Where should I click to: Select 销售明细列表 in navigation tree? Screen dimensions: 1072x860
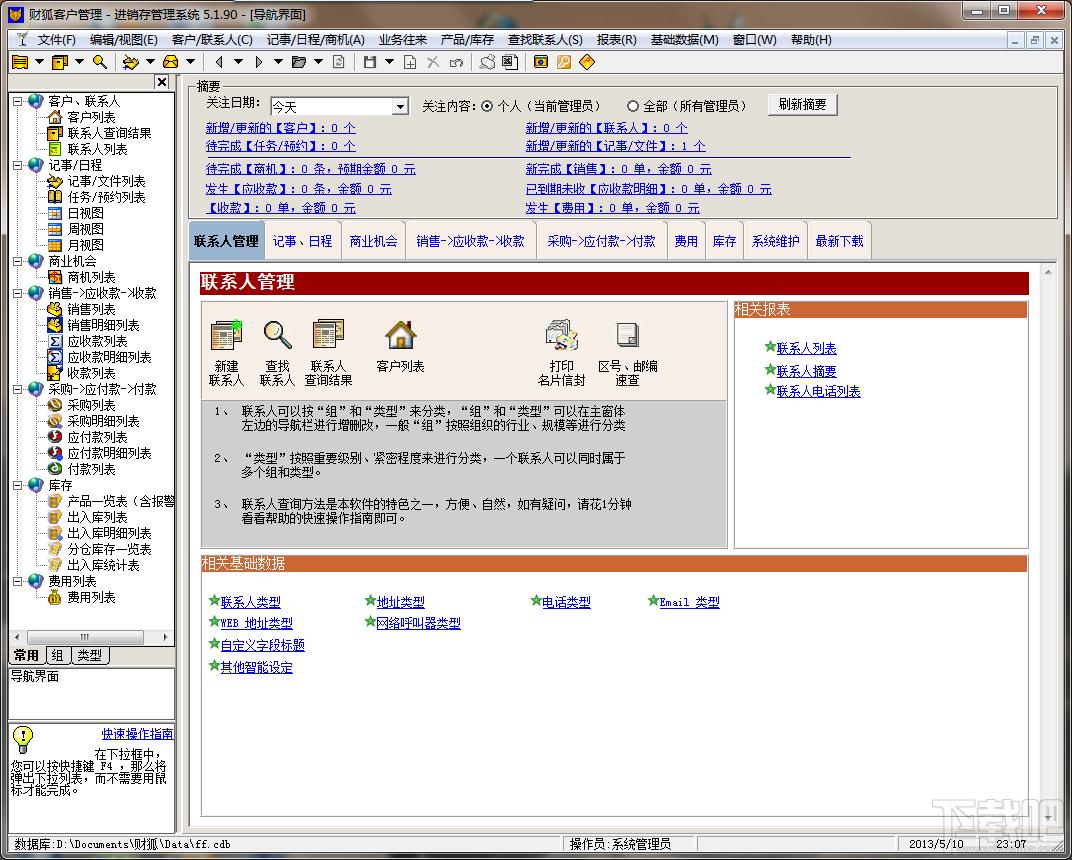[x=103, y=325]
